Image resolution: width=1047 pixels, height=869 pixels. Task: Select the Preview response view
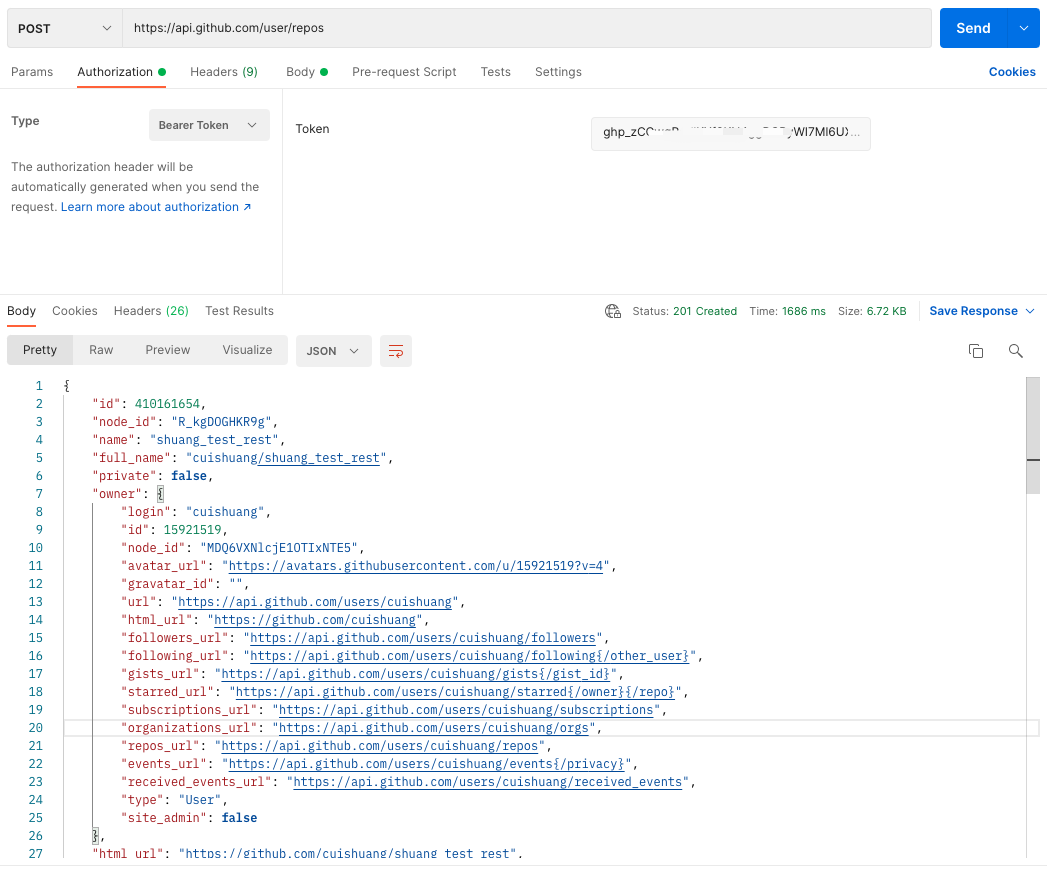(x=167, y=350)
